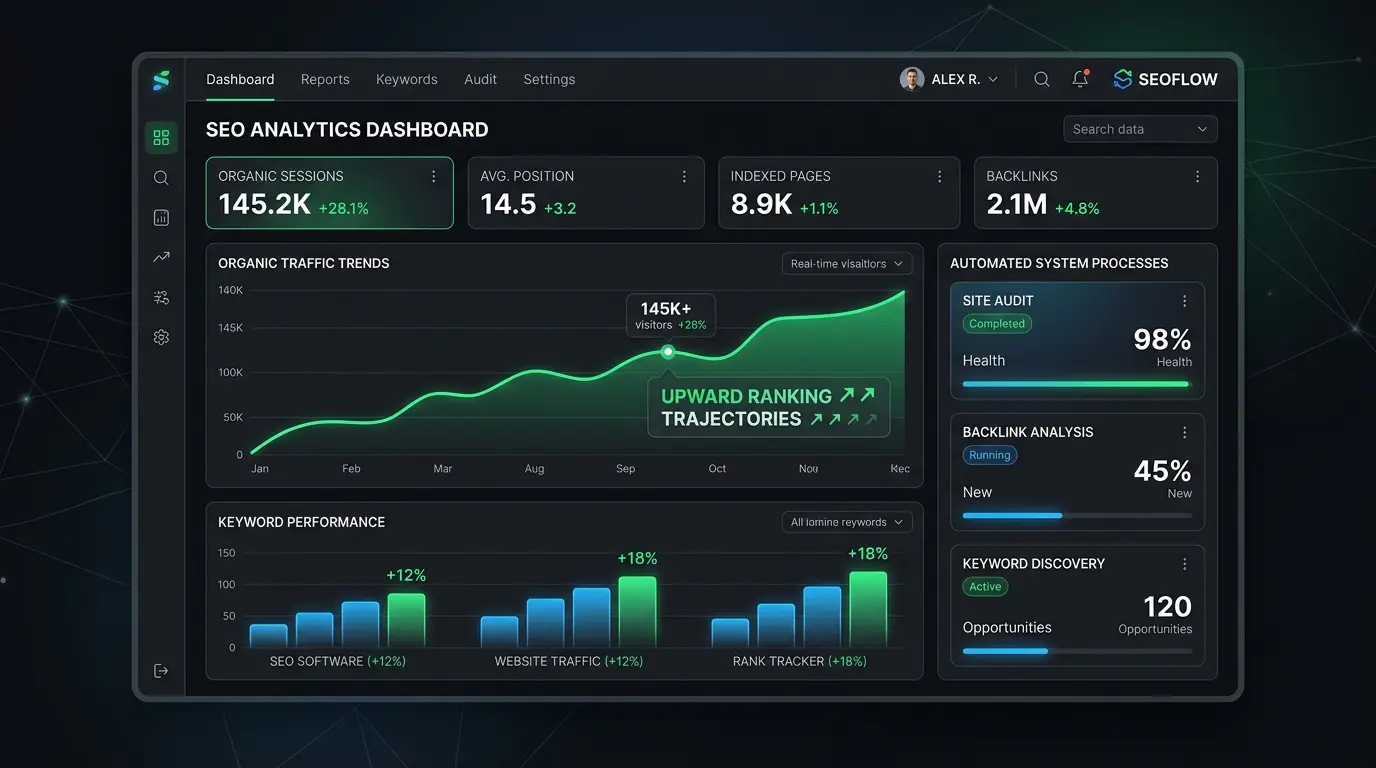Switch to the Dashboard tab
The height and width of the screenshot is (768, 1376).
tap(240, 79)
